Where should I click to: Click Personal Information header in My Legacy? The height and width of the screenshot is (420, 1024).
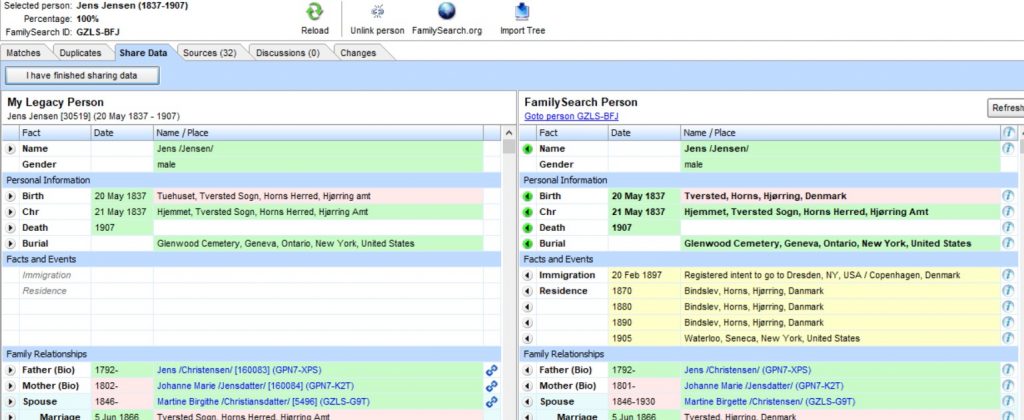(251, 180)
